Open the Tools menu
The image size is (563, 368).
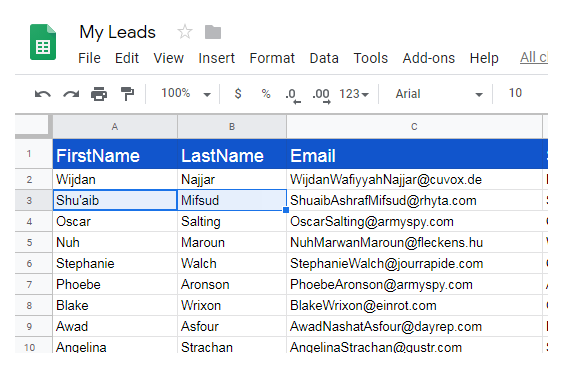point(371,58)
